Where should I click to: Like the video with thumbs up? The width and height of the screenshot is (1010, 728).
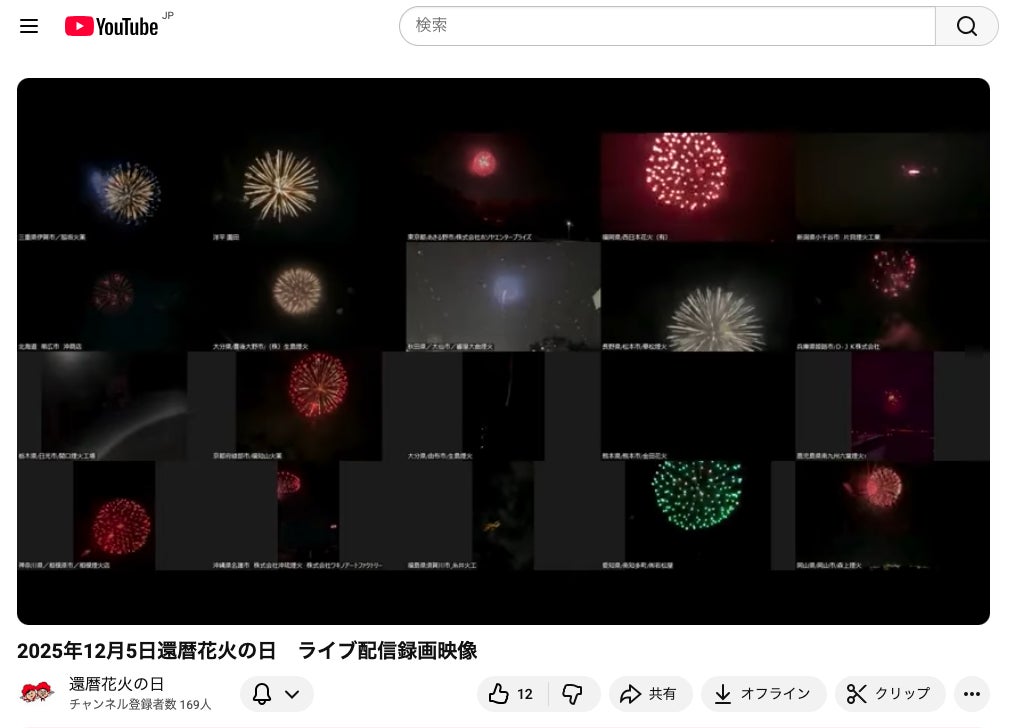click(x=510, y=694)
